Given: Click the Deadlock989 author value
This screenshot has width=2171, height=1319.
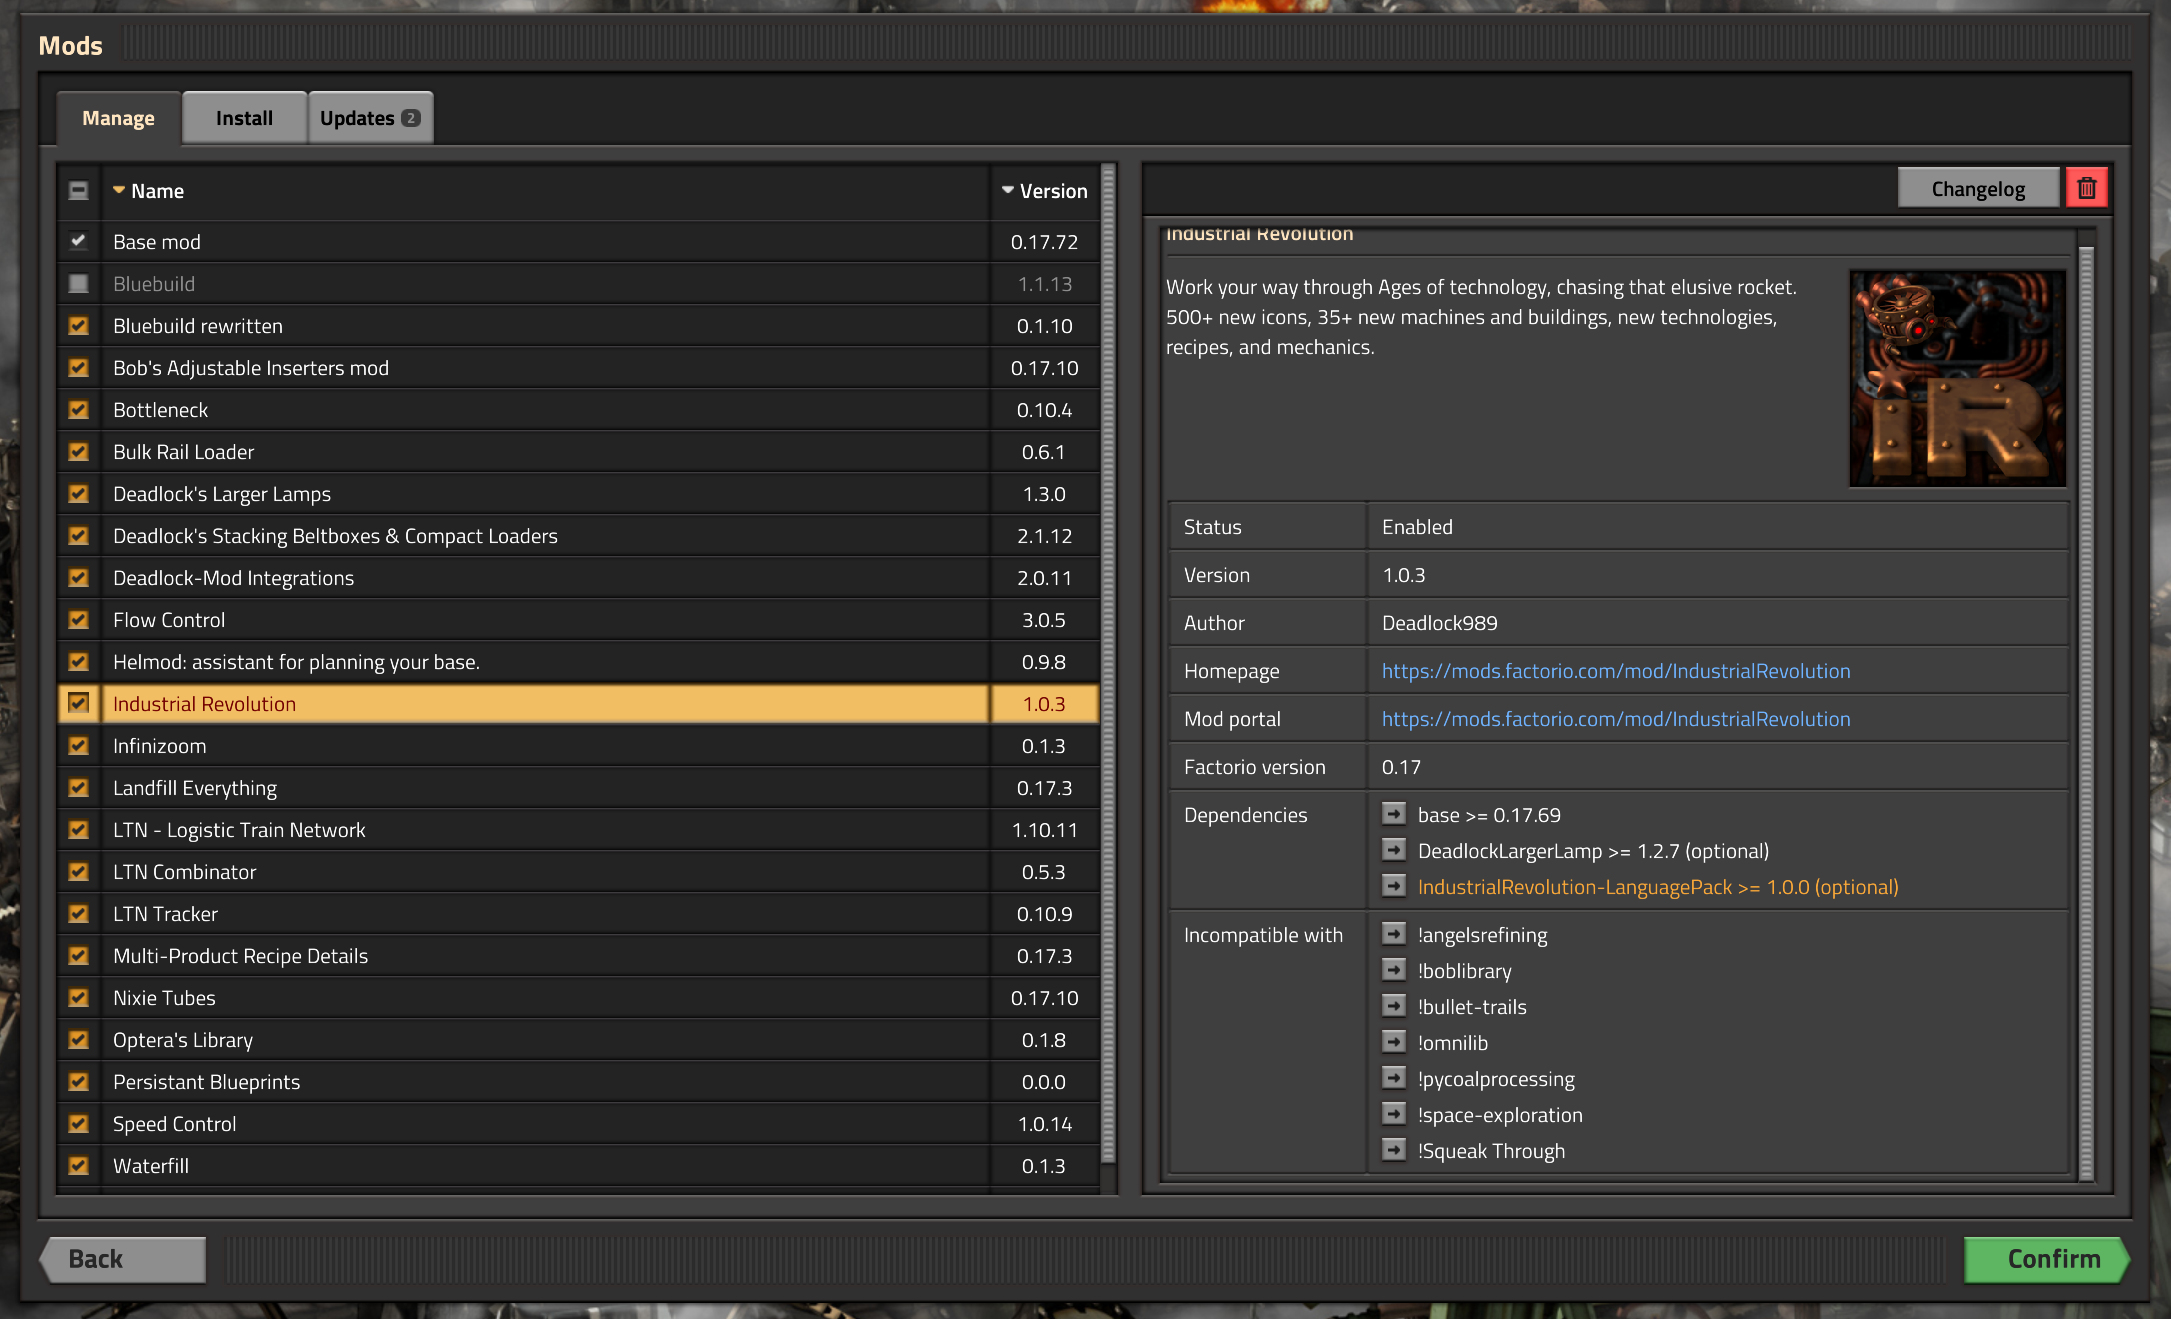Looking at the screenshot, I should click(1439, 623).
